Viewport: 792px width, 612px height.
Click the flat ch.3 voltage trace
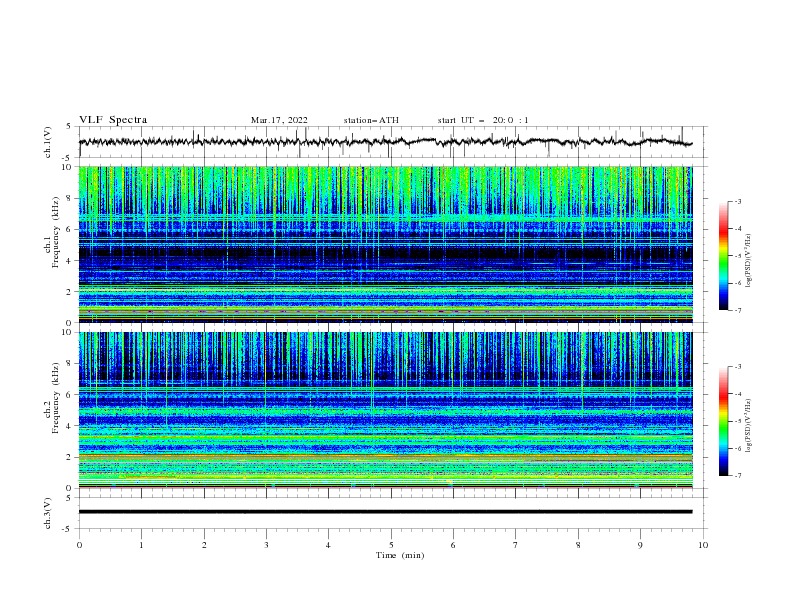click(385, 512)
